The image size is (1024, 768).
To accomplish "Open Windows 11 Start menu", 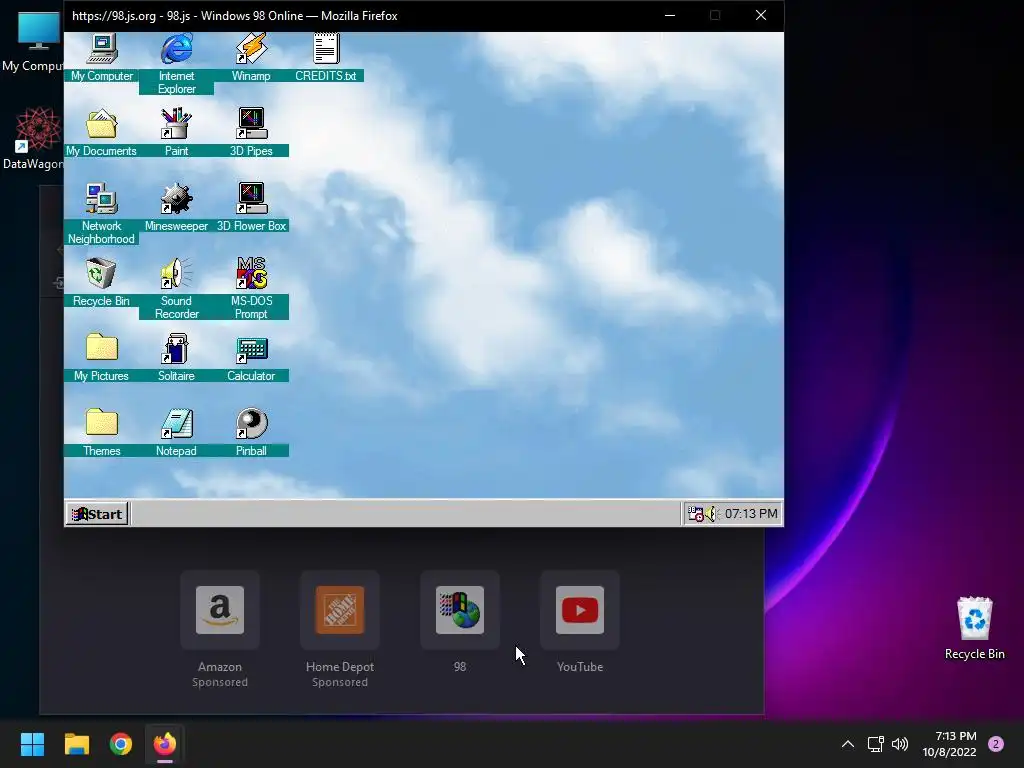I will point(32,744).
